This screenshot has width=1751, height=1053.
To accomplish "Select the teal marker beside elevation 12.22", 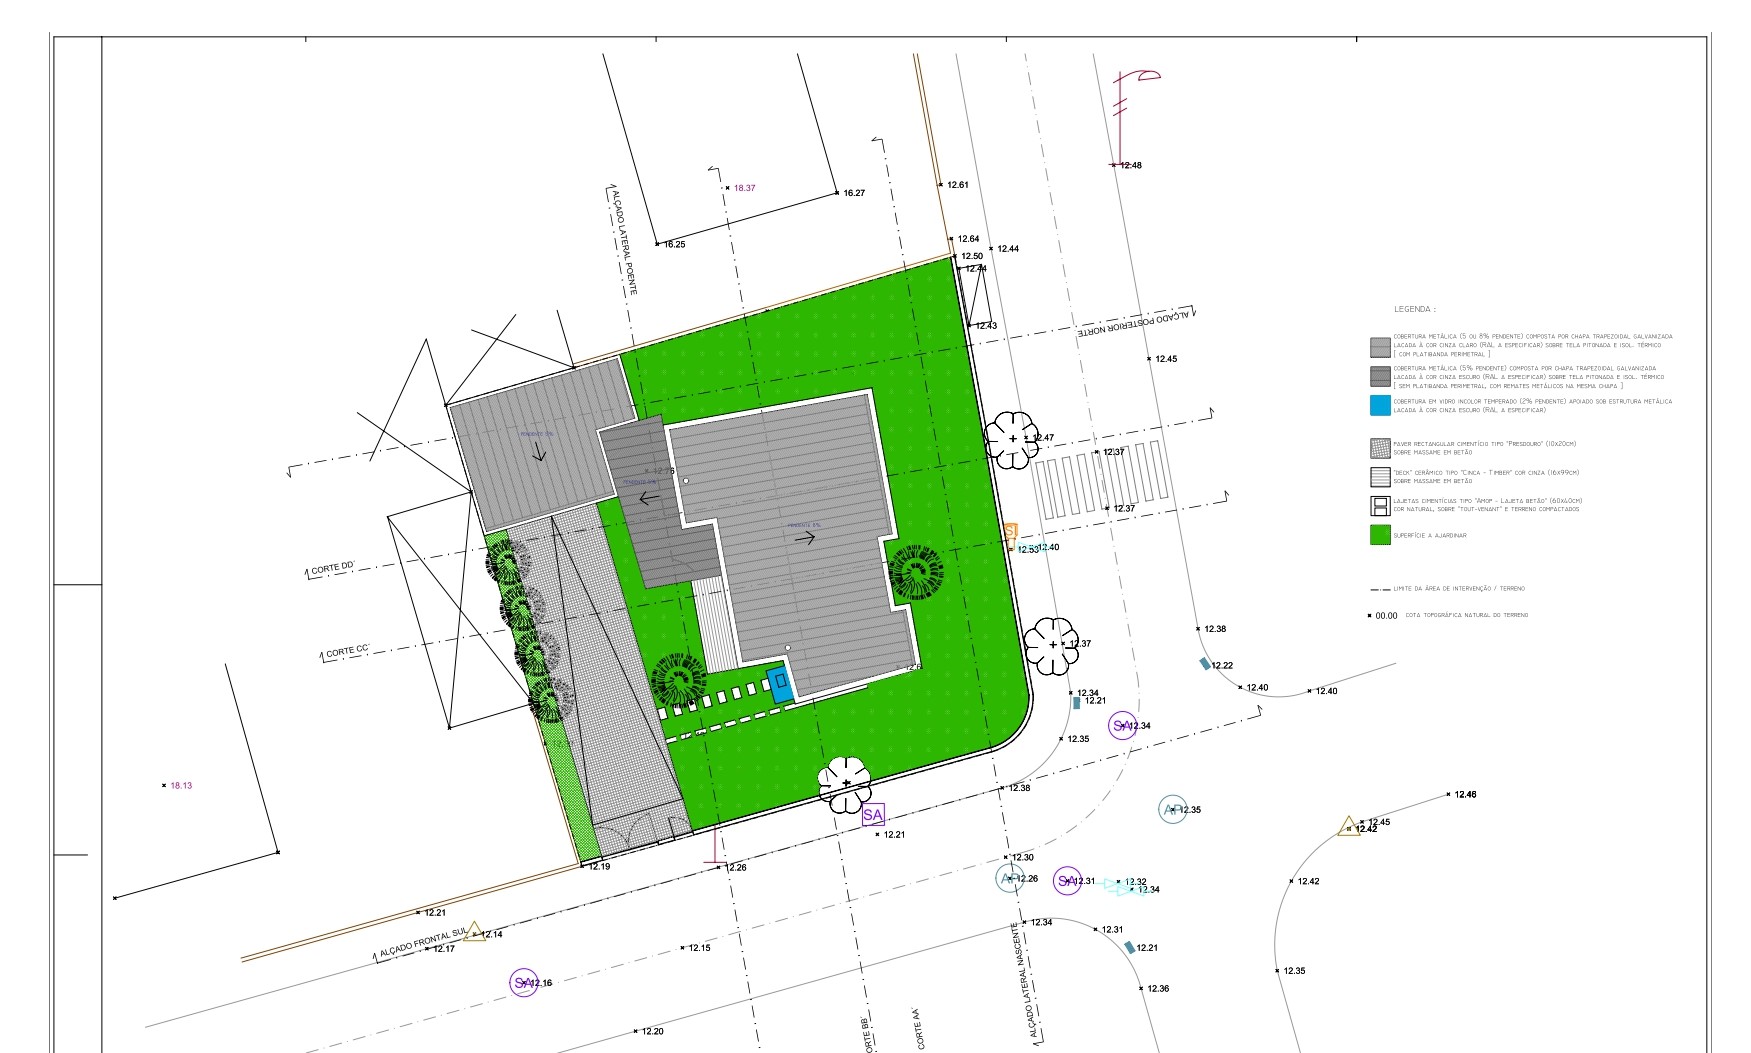I will coord(1205,664).
